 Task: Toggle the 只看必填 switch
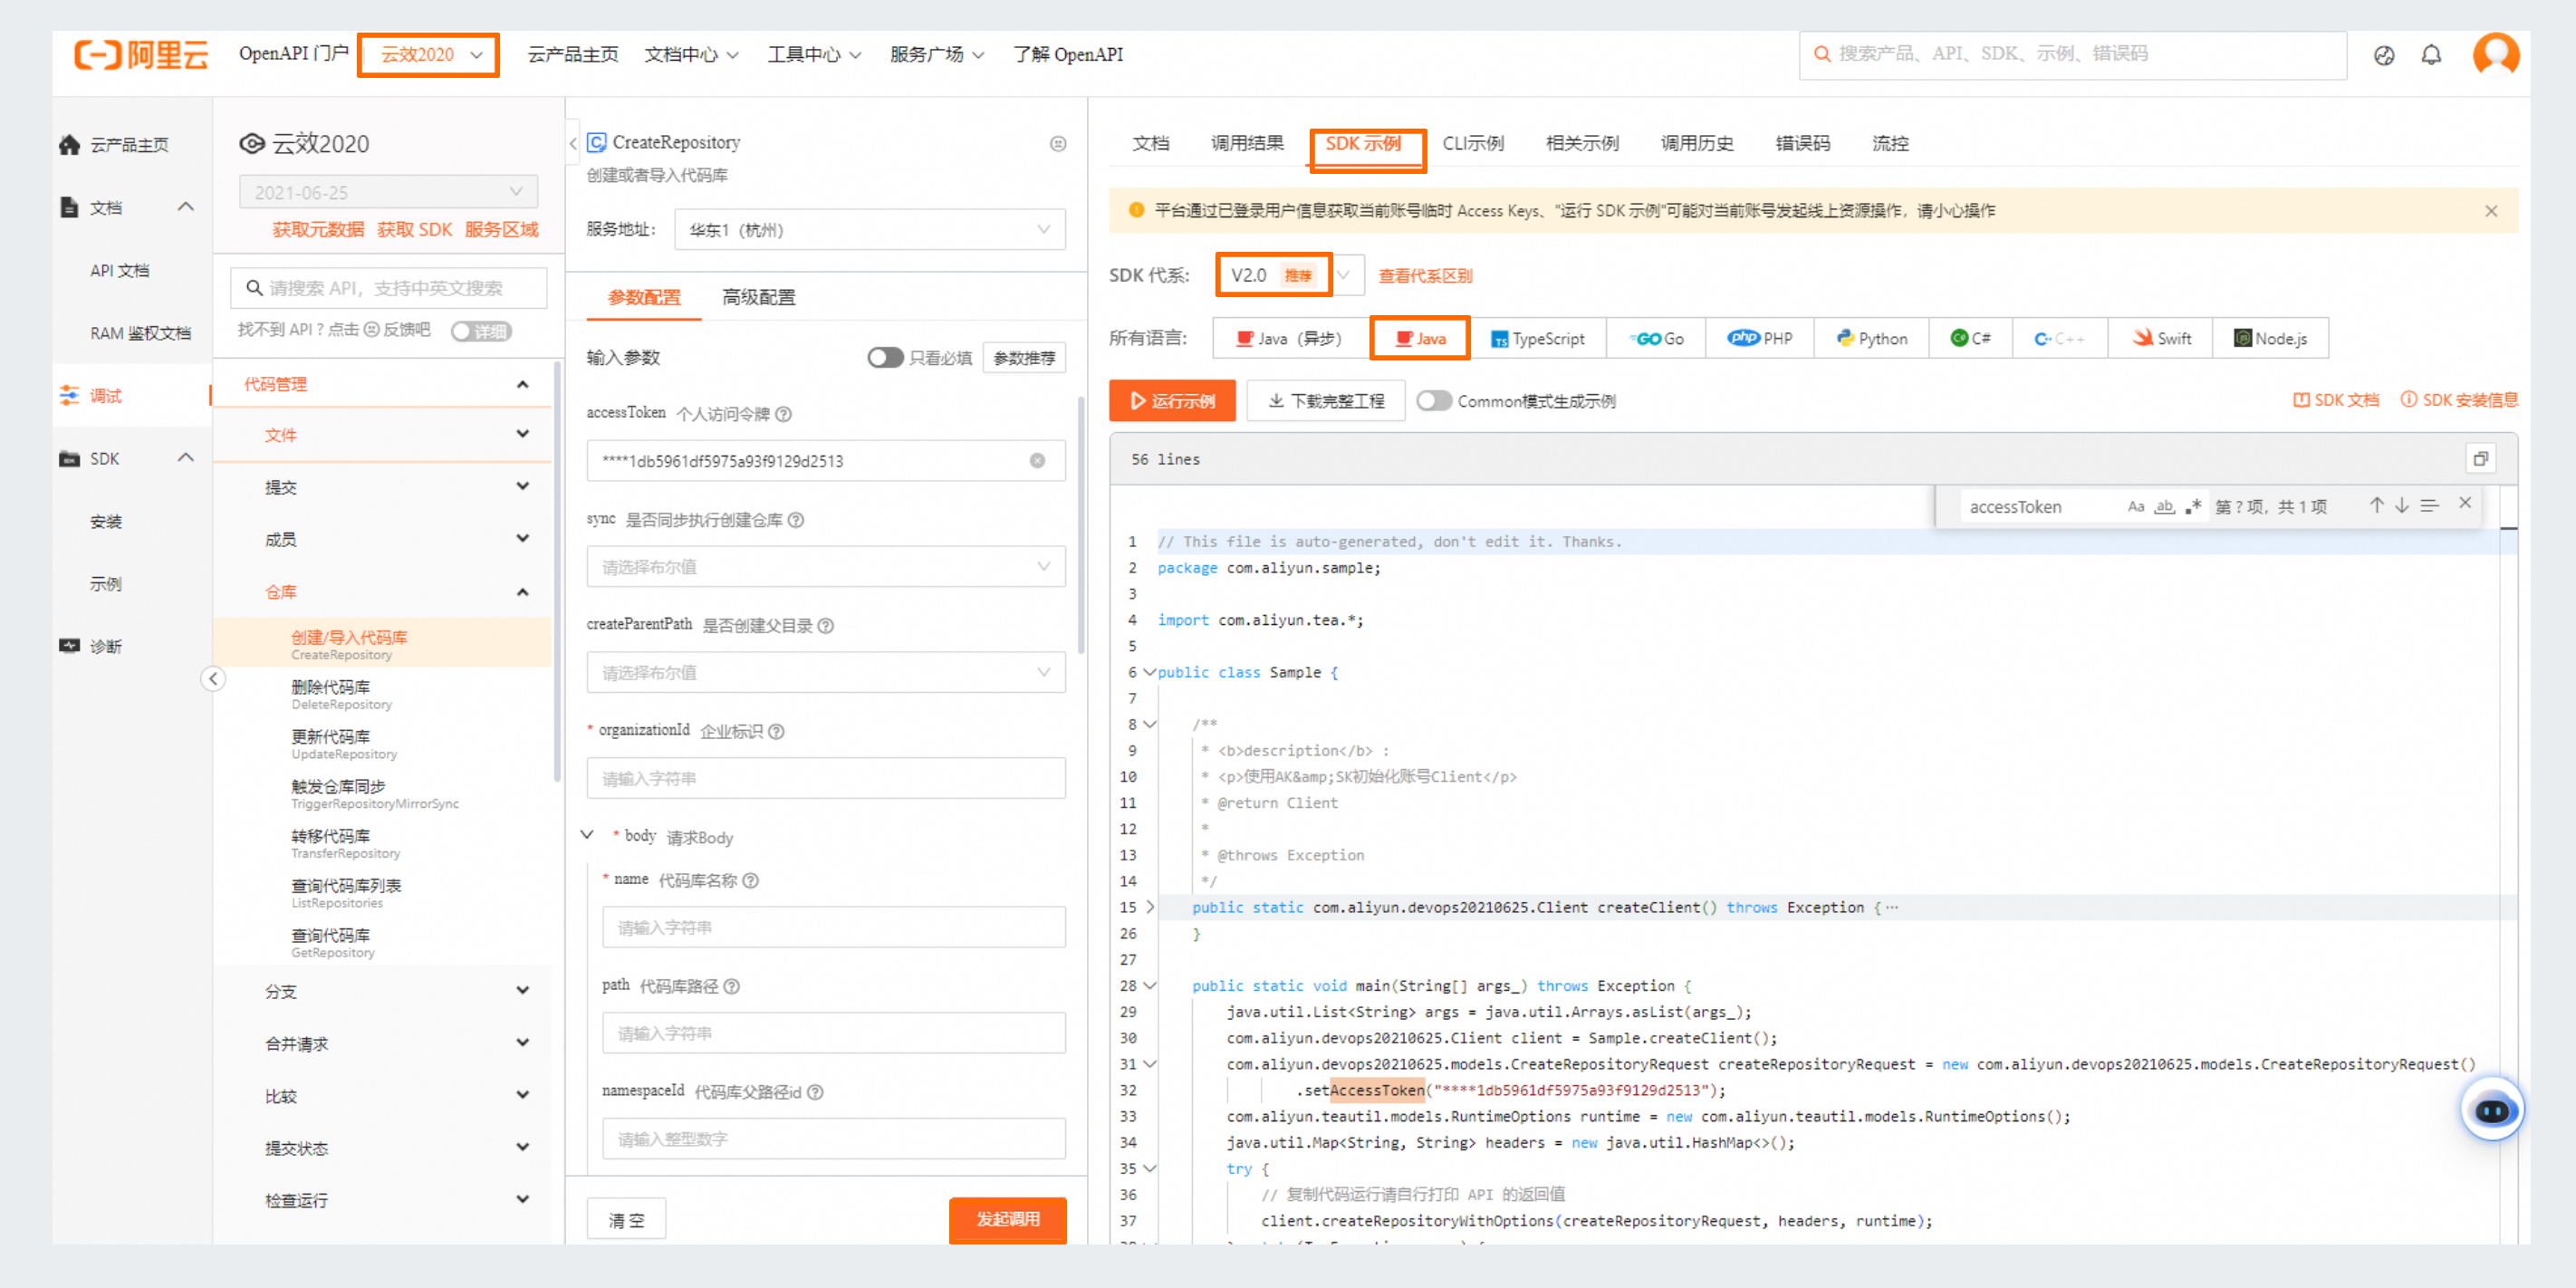coord(885,358)
